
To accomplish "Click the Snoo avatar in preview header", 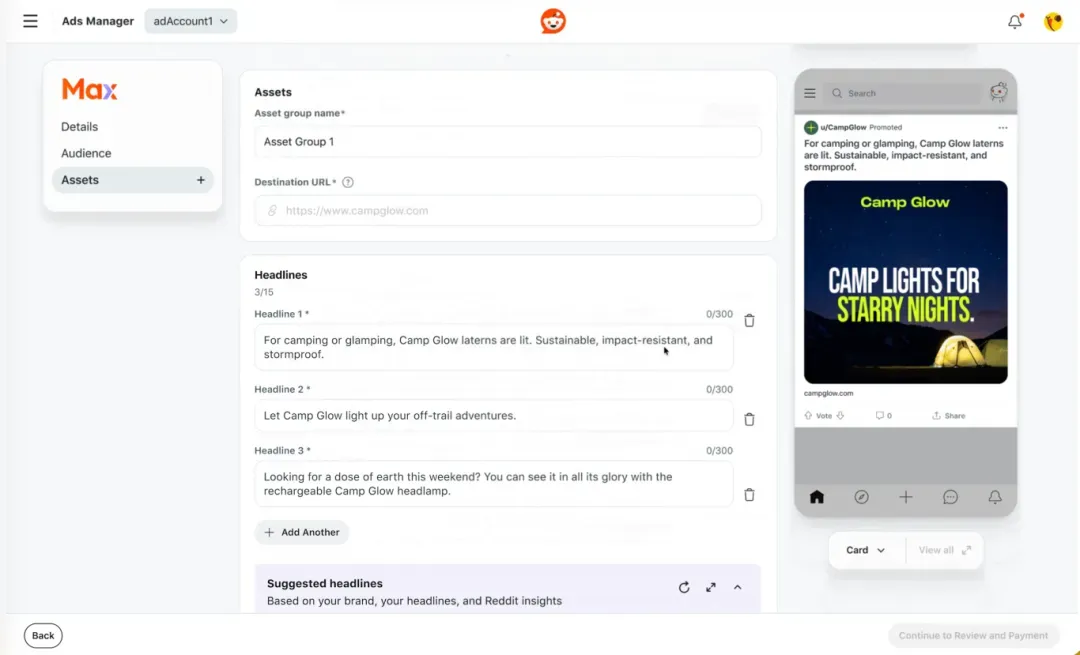I will (999, 92).
